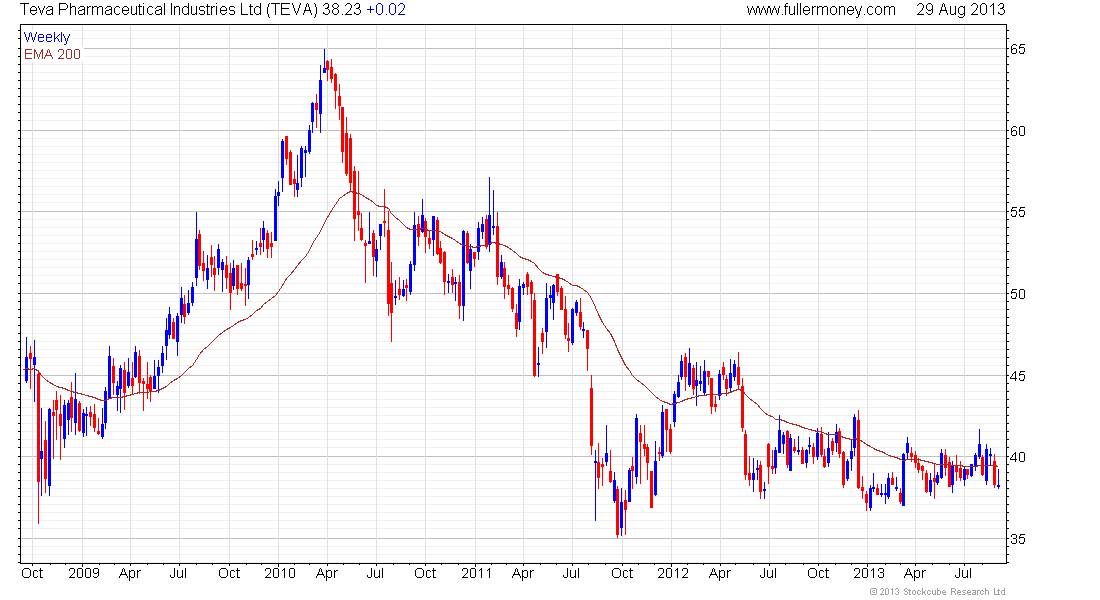This screenshot has width=1100, height=600.
Task: Click the 45 price axis label
Action: 1017,376
